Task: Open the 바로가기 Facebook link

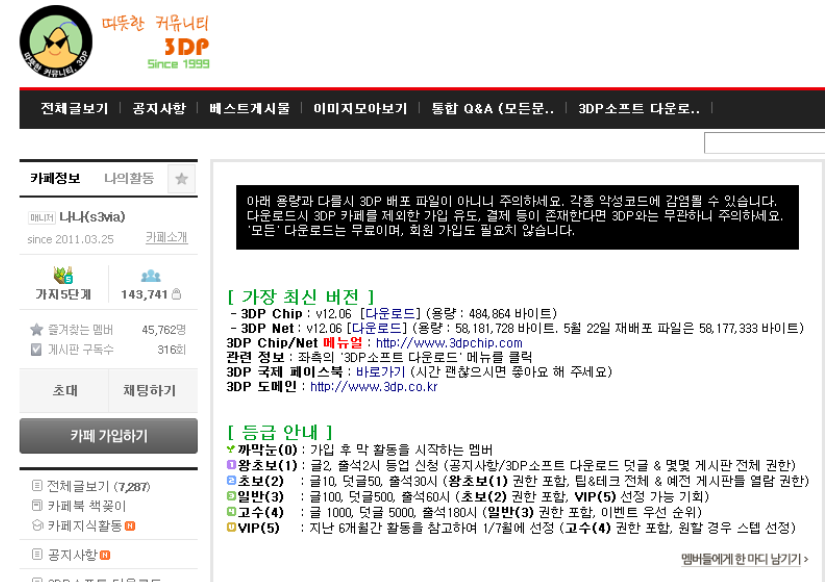Action: 380,372
